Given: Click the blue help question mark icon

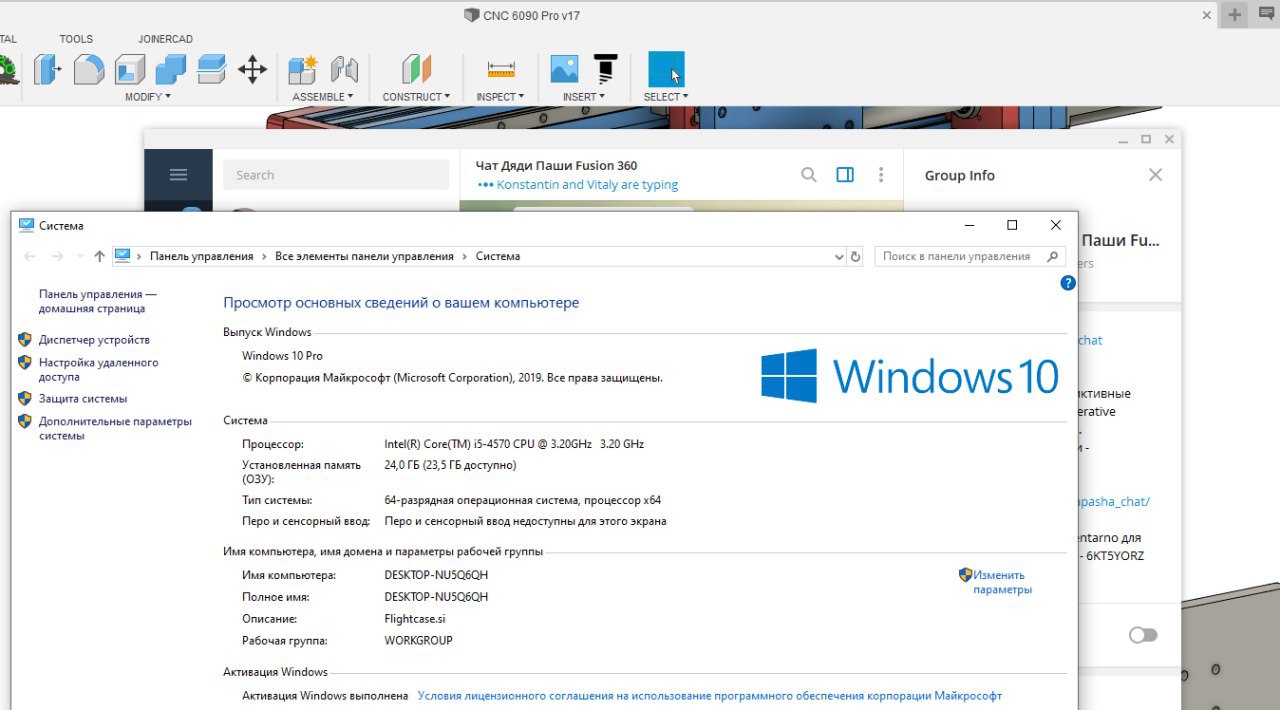Looking at the screenshot, I should pos(1067,283).
